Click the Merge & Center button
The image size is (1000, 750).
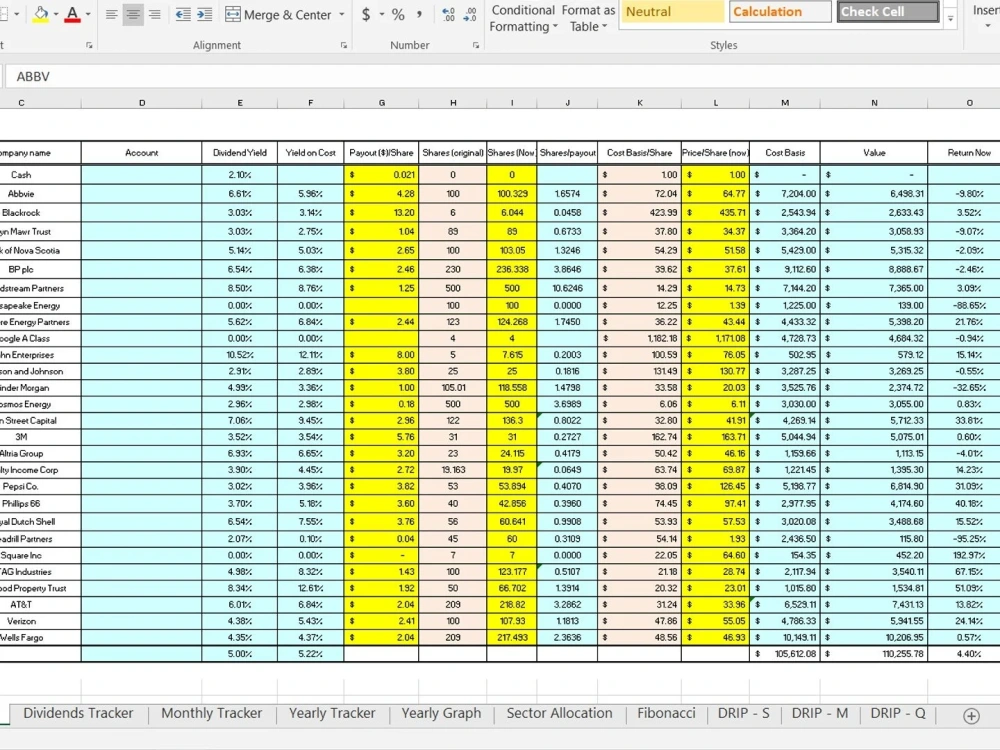278,14
